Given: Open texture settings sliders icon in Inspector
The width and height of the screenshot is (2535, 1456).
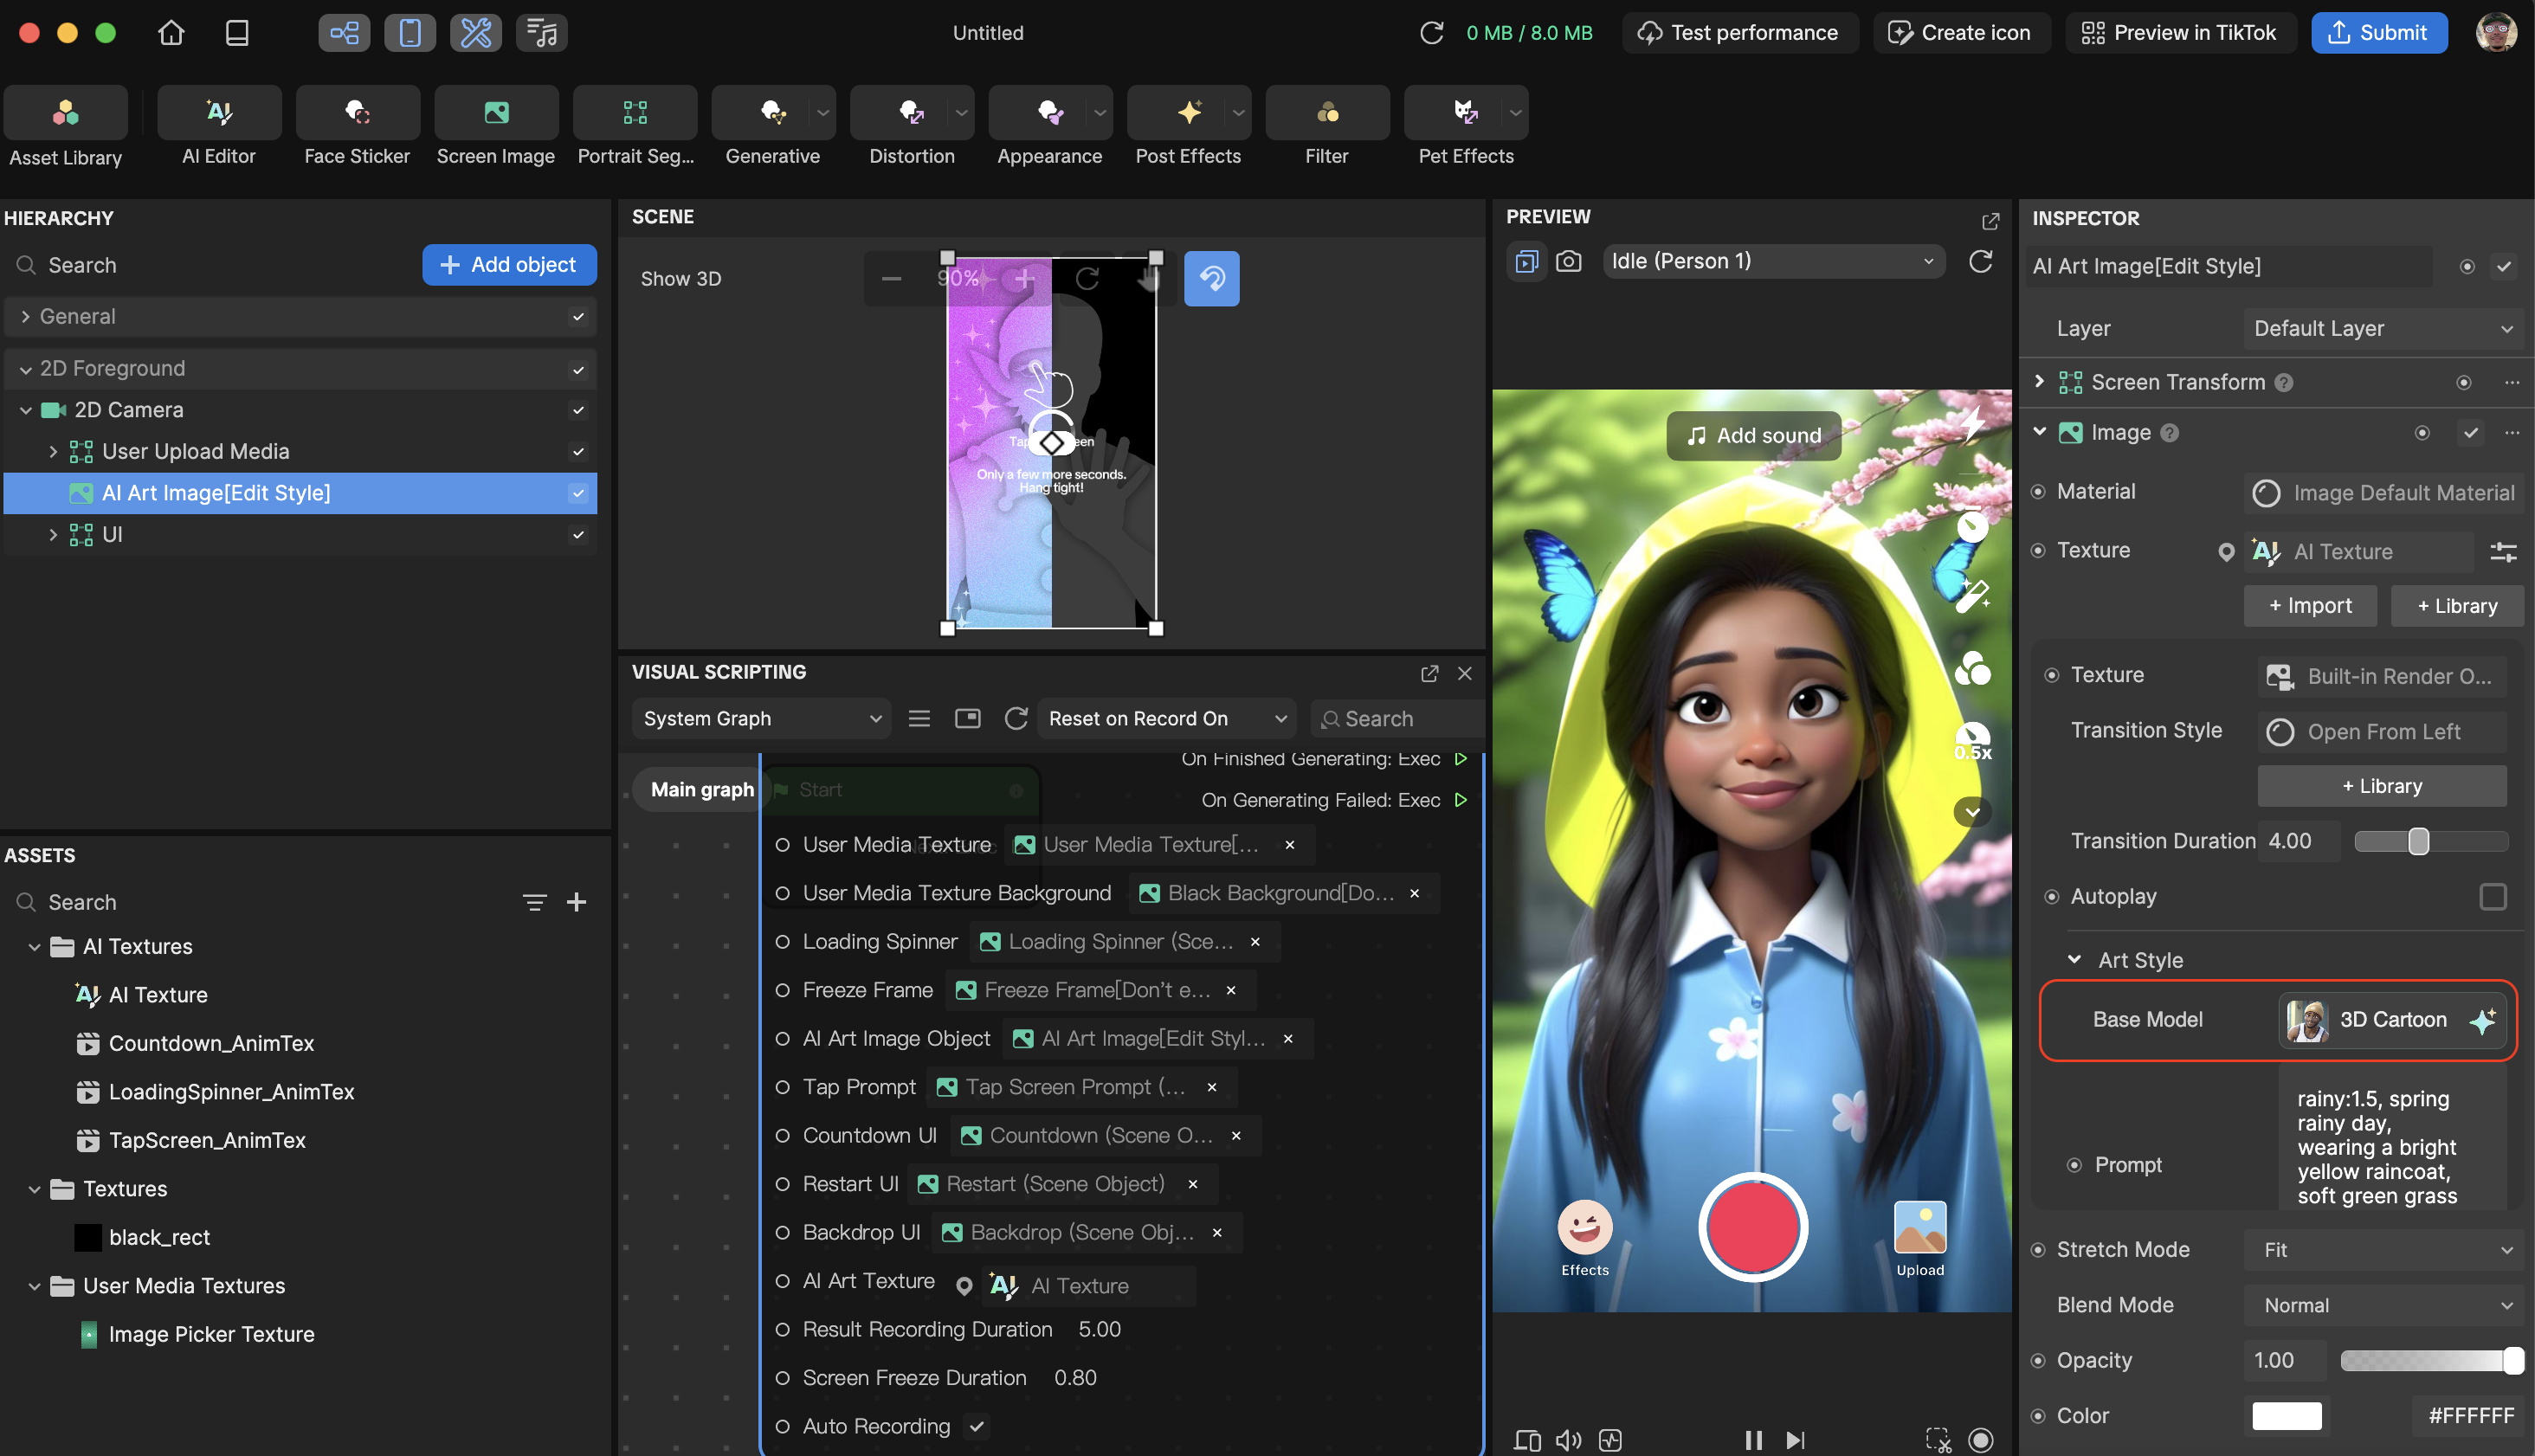Looking at the screenshot, I should [x=2504, y=552].
